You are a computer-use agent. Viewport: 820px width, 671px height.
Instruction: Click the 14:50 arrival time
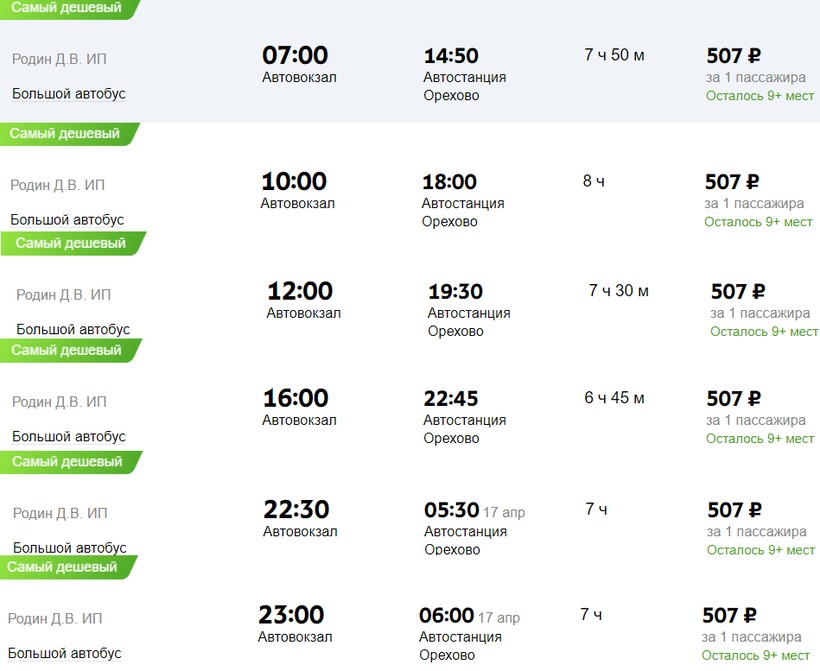pos(451,57)
